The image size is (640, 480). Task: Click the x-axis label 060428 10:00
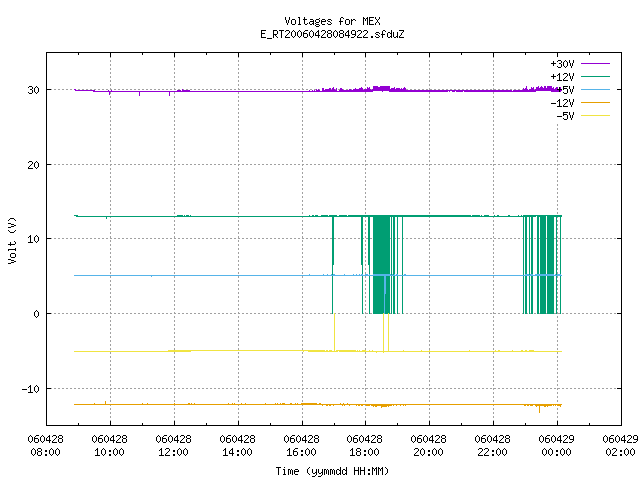[x=109, y=446]
